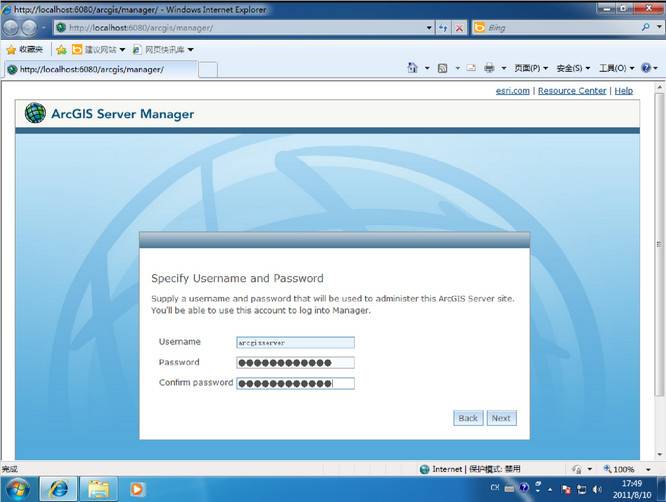Screen dimensions: 666x502
Task: Click the Show Desktop strip
Action: (662, 489)
